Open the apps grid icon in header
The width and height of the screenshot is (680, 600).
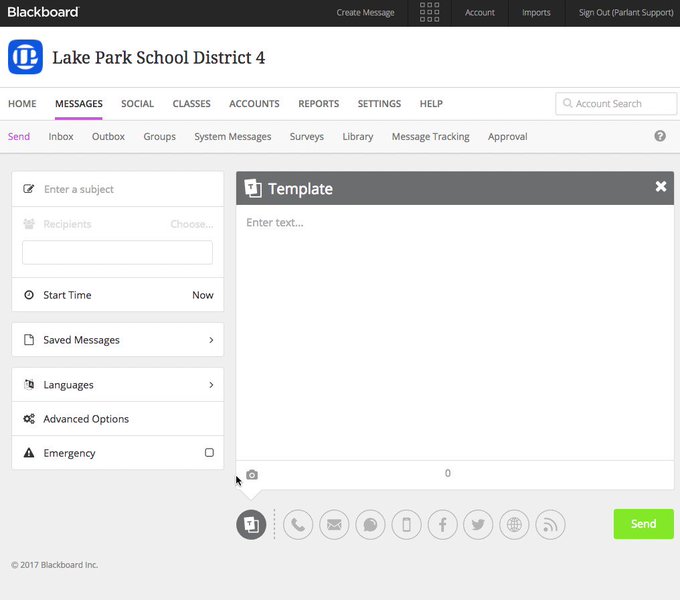pos(429,12)
